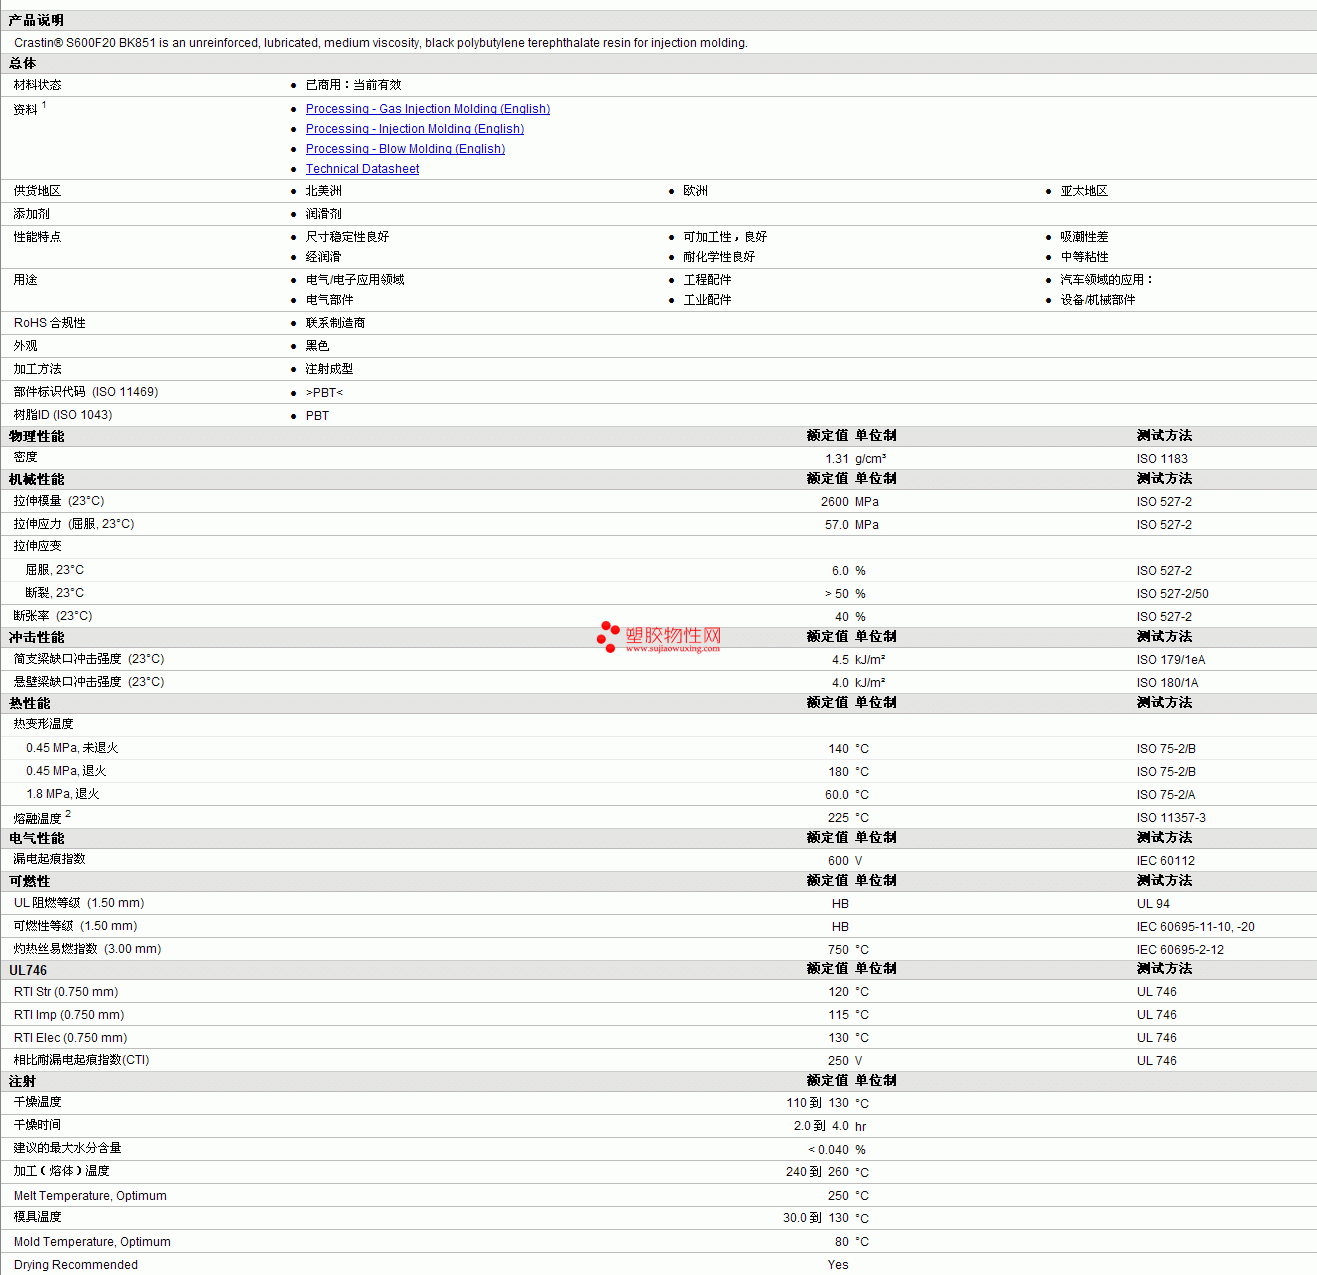Viewport: 1317px width, 1275px height.
Task: Click the 材料状态 row label
Action: pyautogui.click(x=37, y=85)
